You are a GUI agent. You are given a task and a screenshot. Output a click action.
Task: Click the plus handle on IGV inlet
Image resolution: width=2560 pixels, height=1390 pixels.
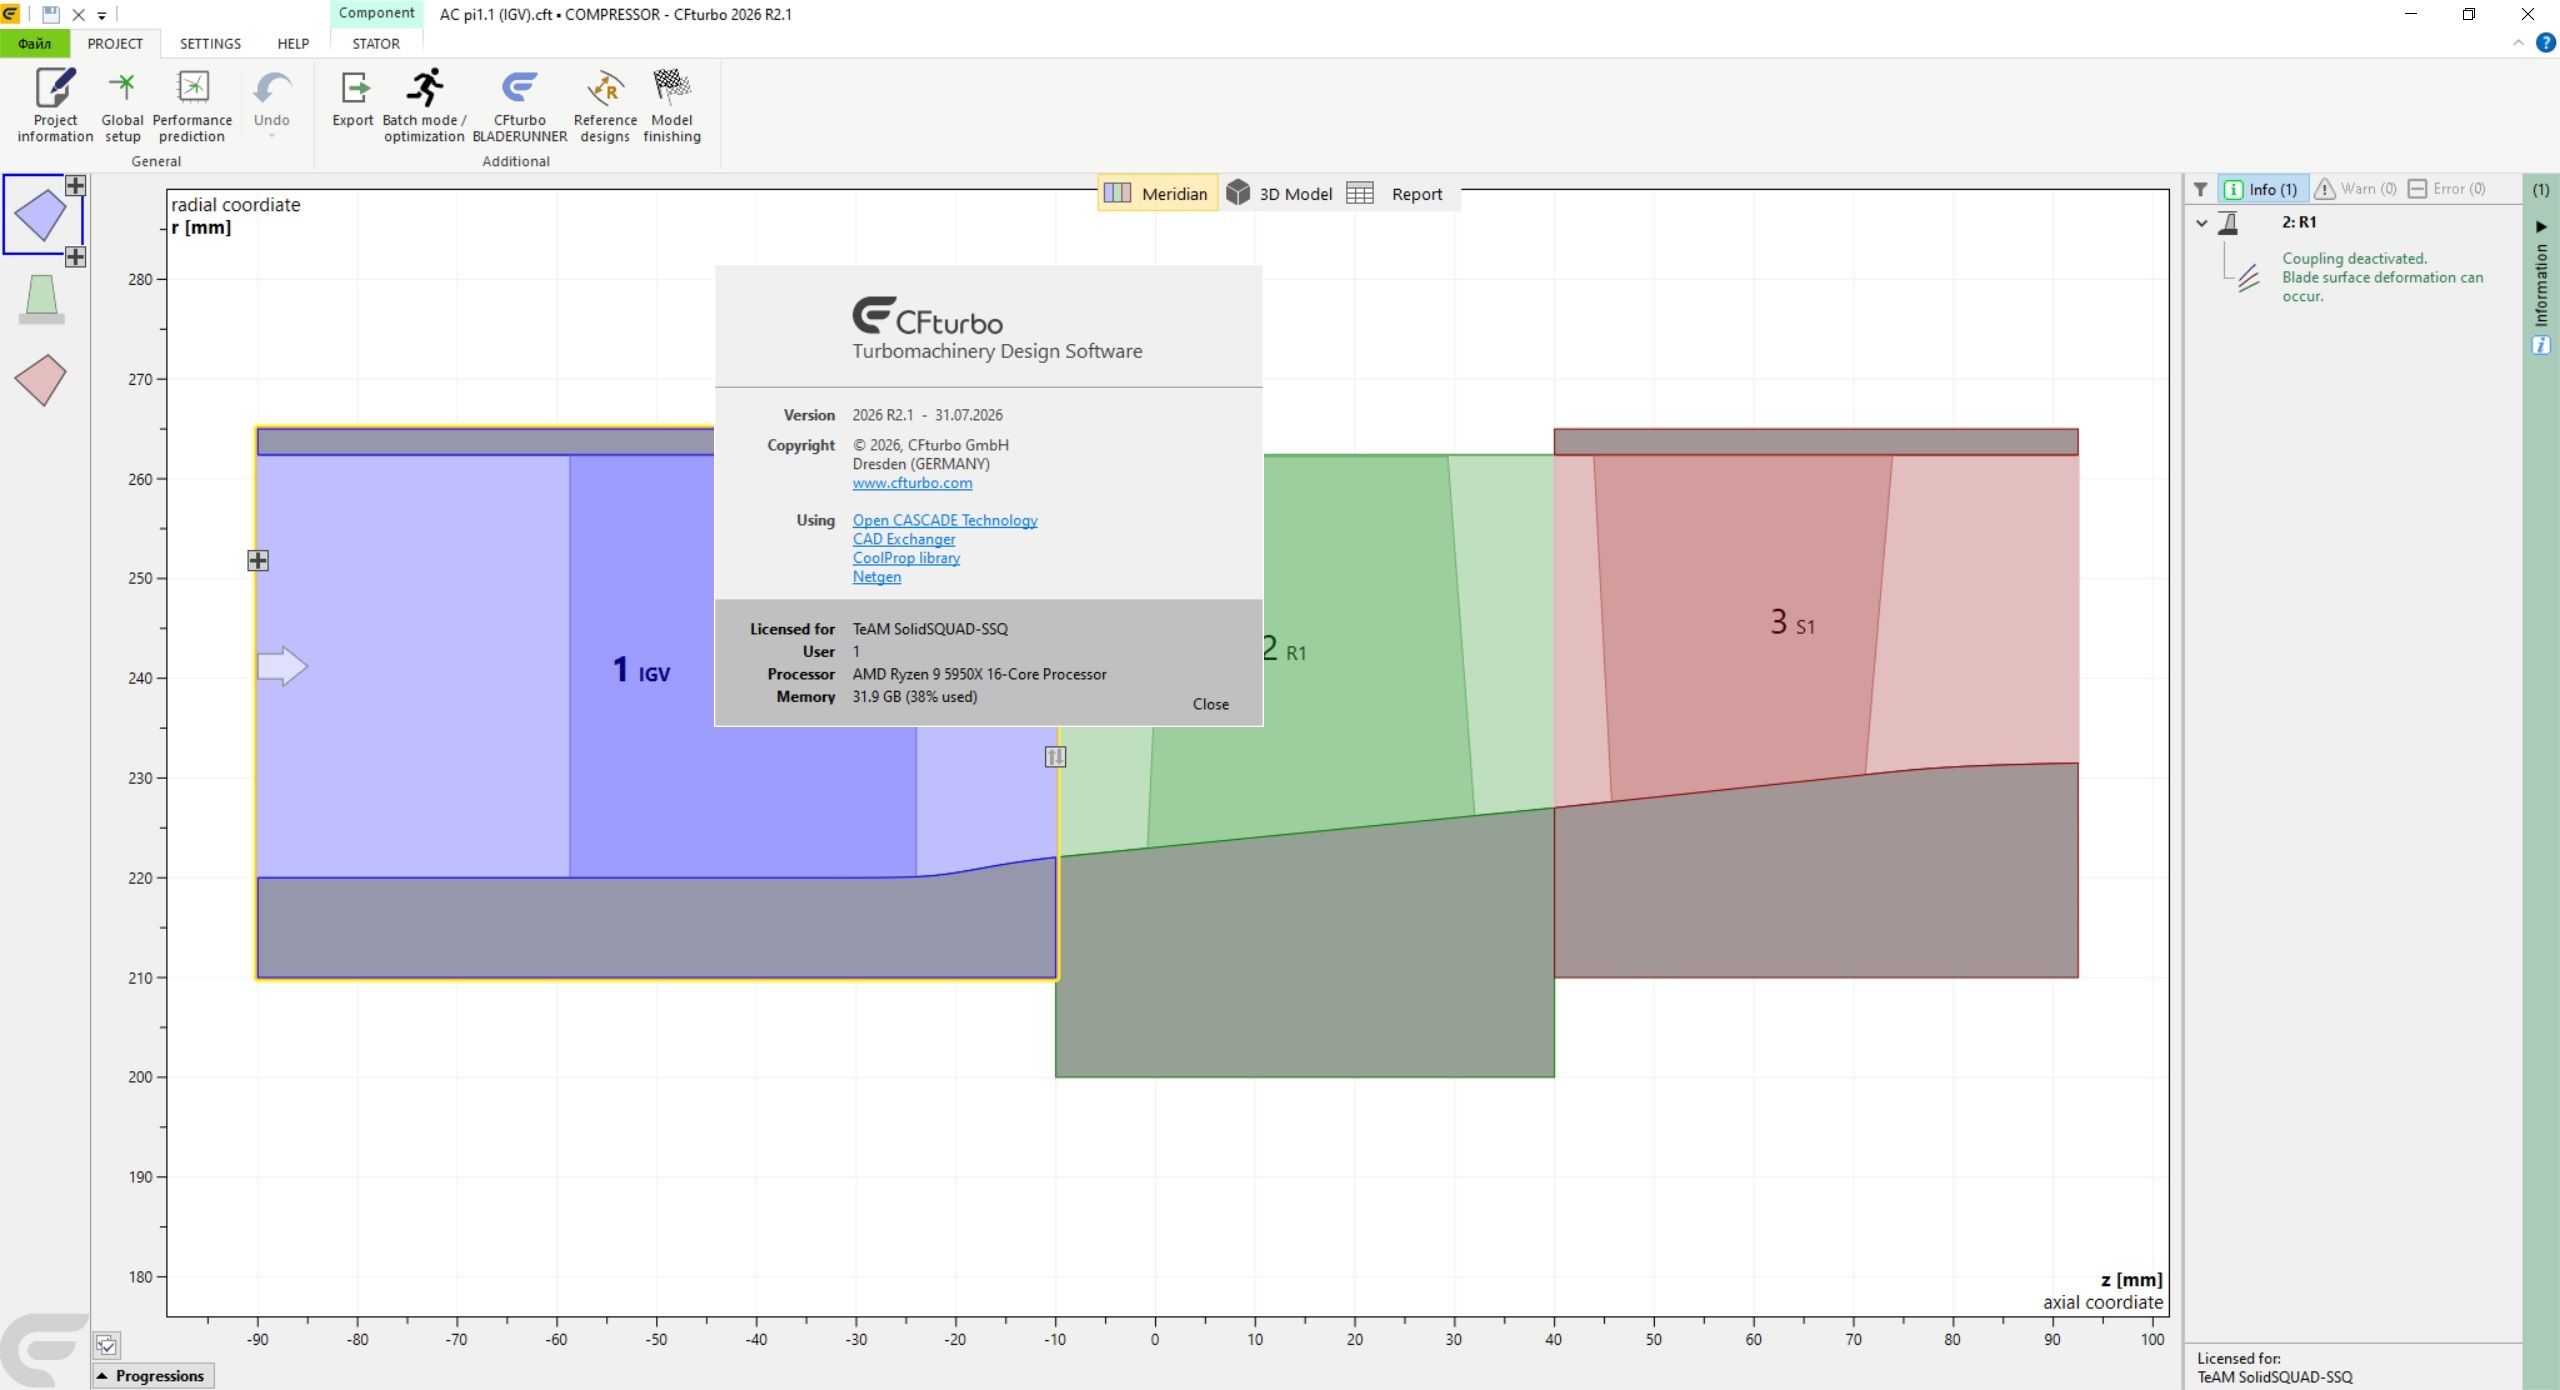point(258,561)
